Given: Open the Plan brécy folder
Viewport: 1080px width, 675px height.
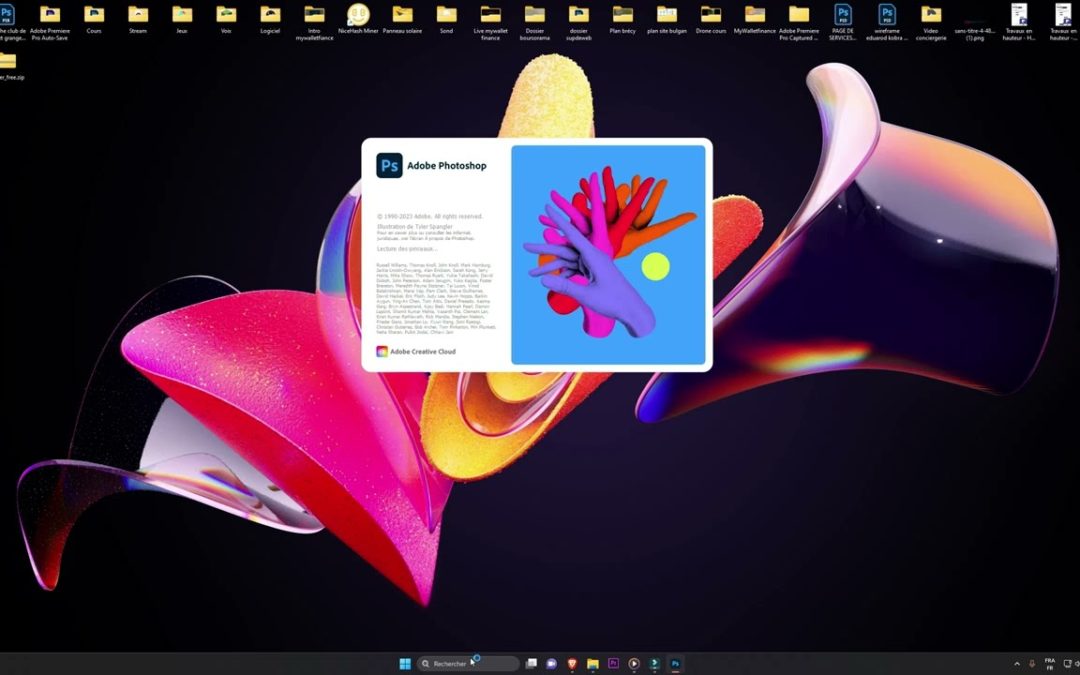Looking at the screenshot, I should 623,19.
